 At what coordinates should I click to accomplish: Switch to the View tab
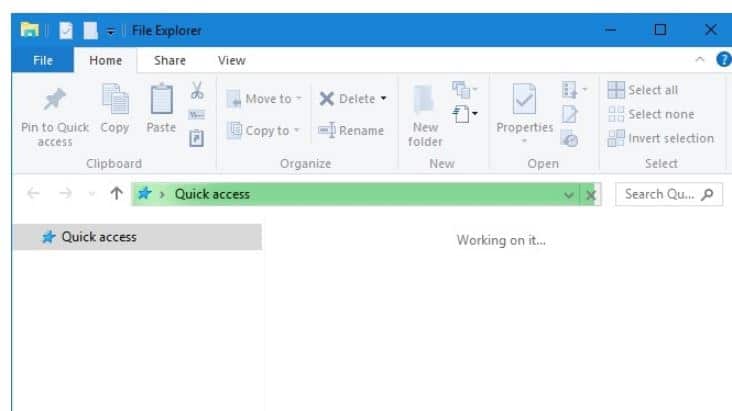point(231,60)
